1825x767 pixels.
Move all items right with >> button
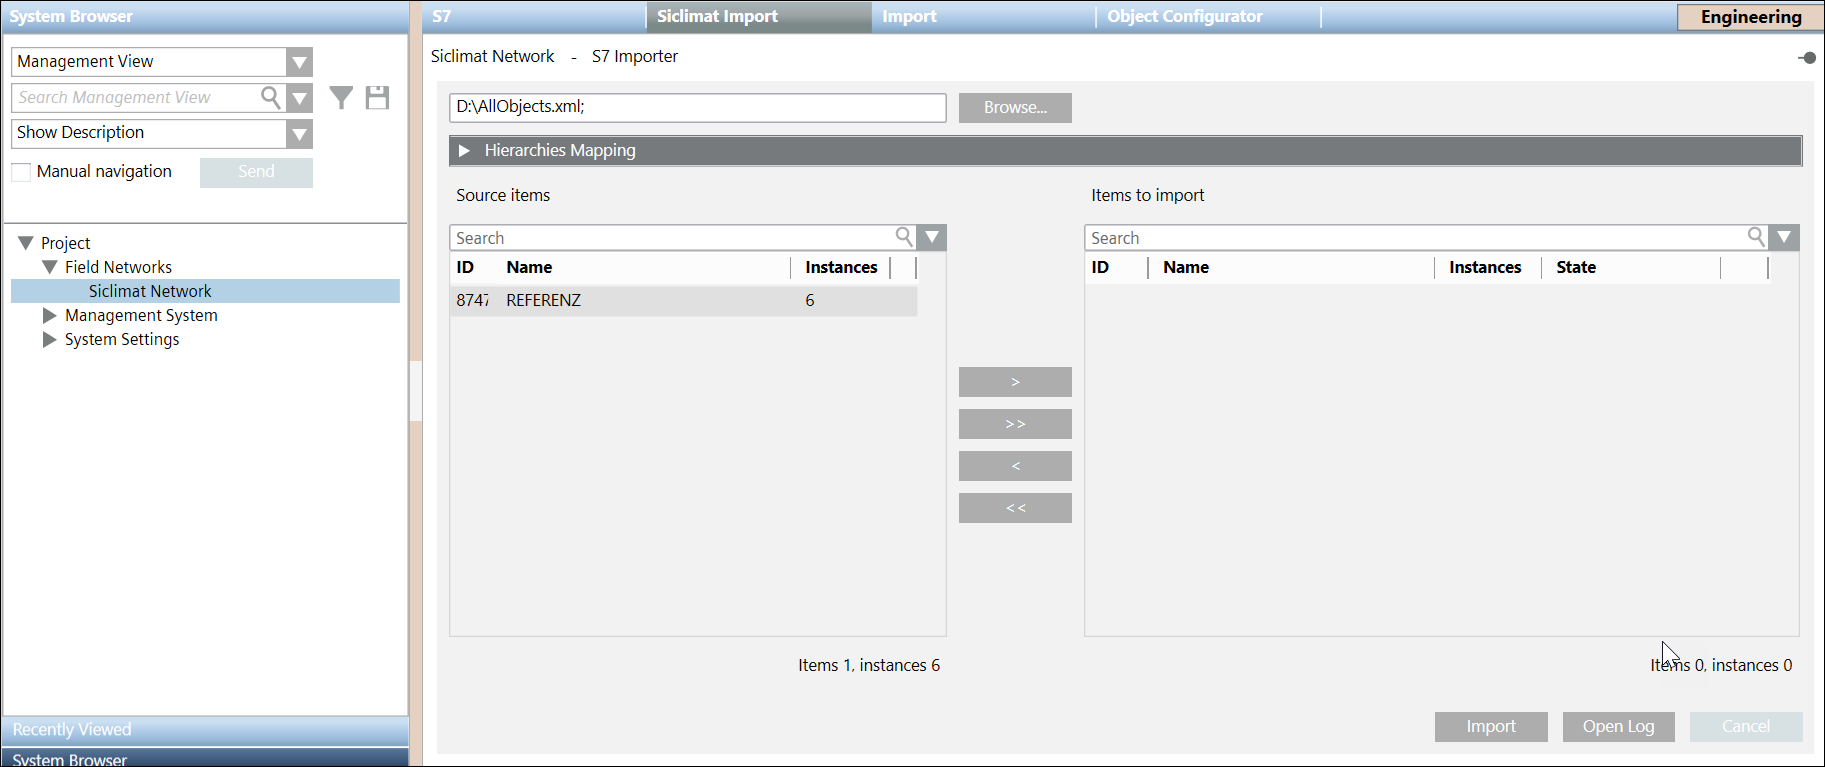coord(1015,424)
